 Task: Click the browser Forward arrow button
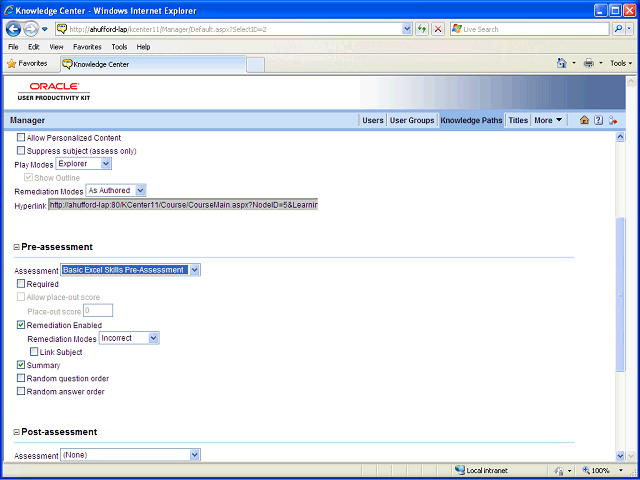[31, 29]
